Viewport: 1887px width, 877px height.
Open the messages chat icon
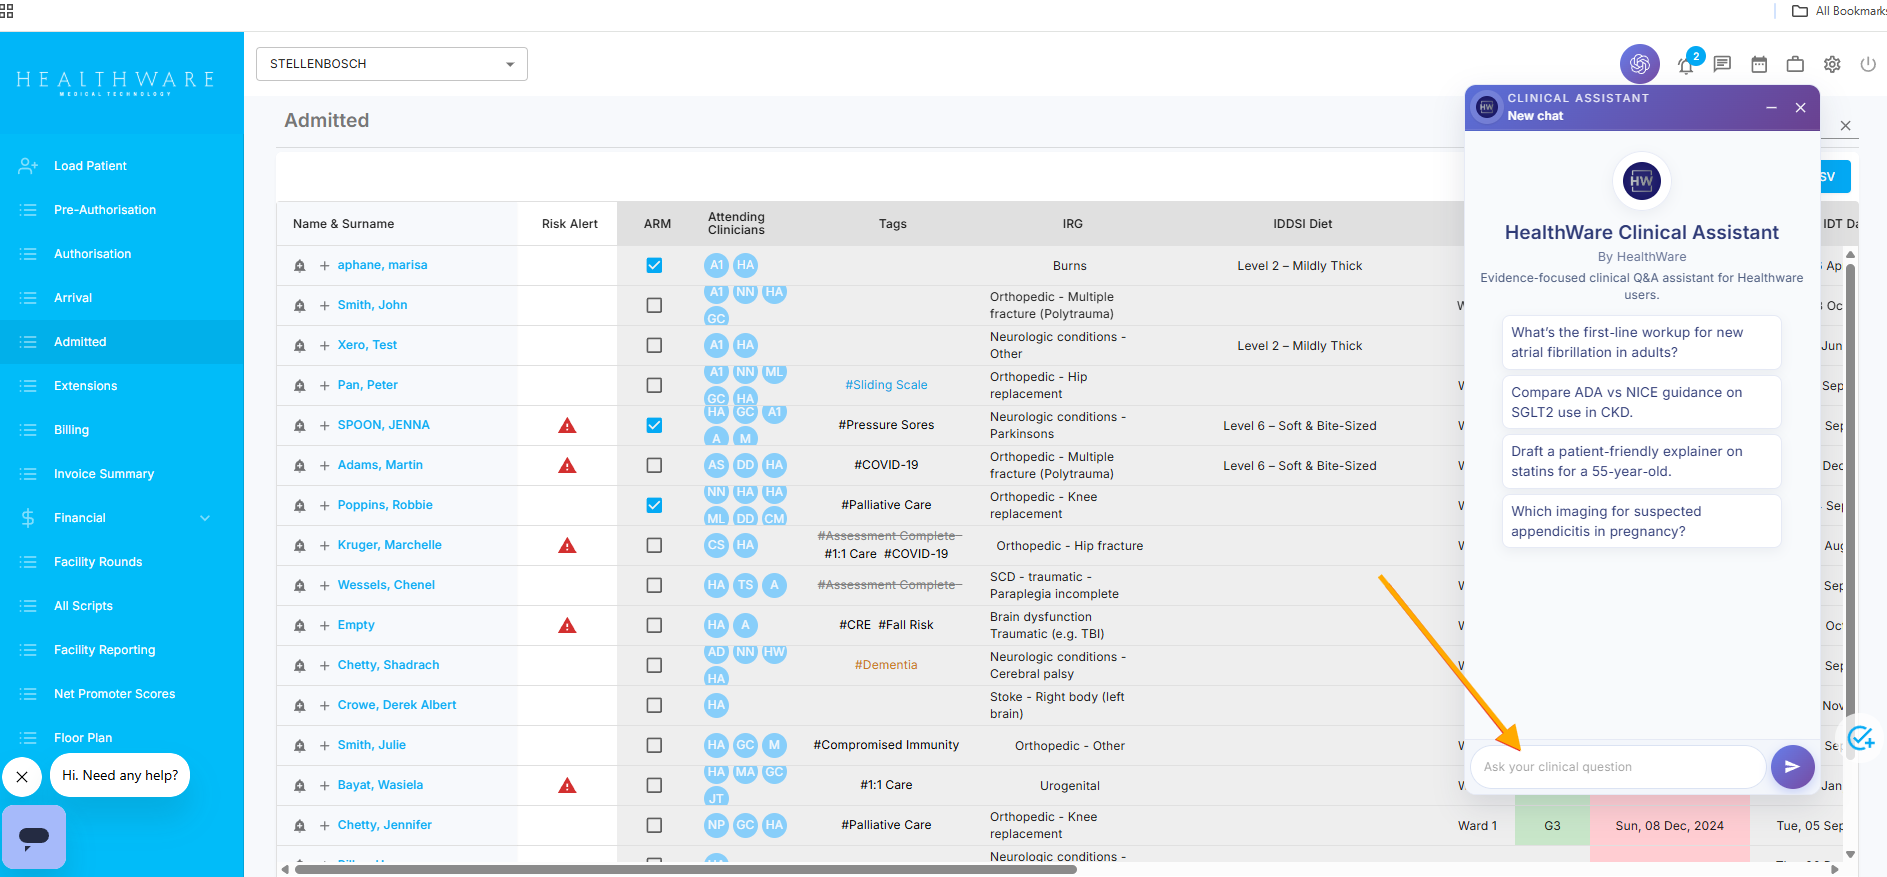coord(1722,64)
